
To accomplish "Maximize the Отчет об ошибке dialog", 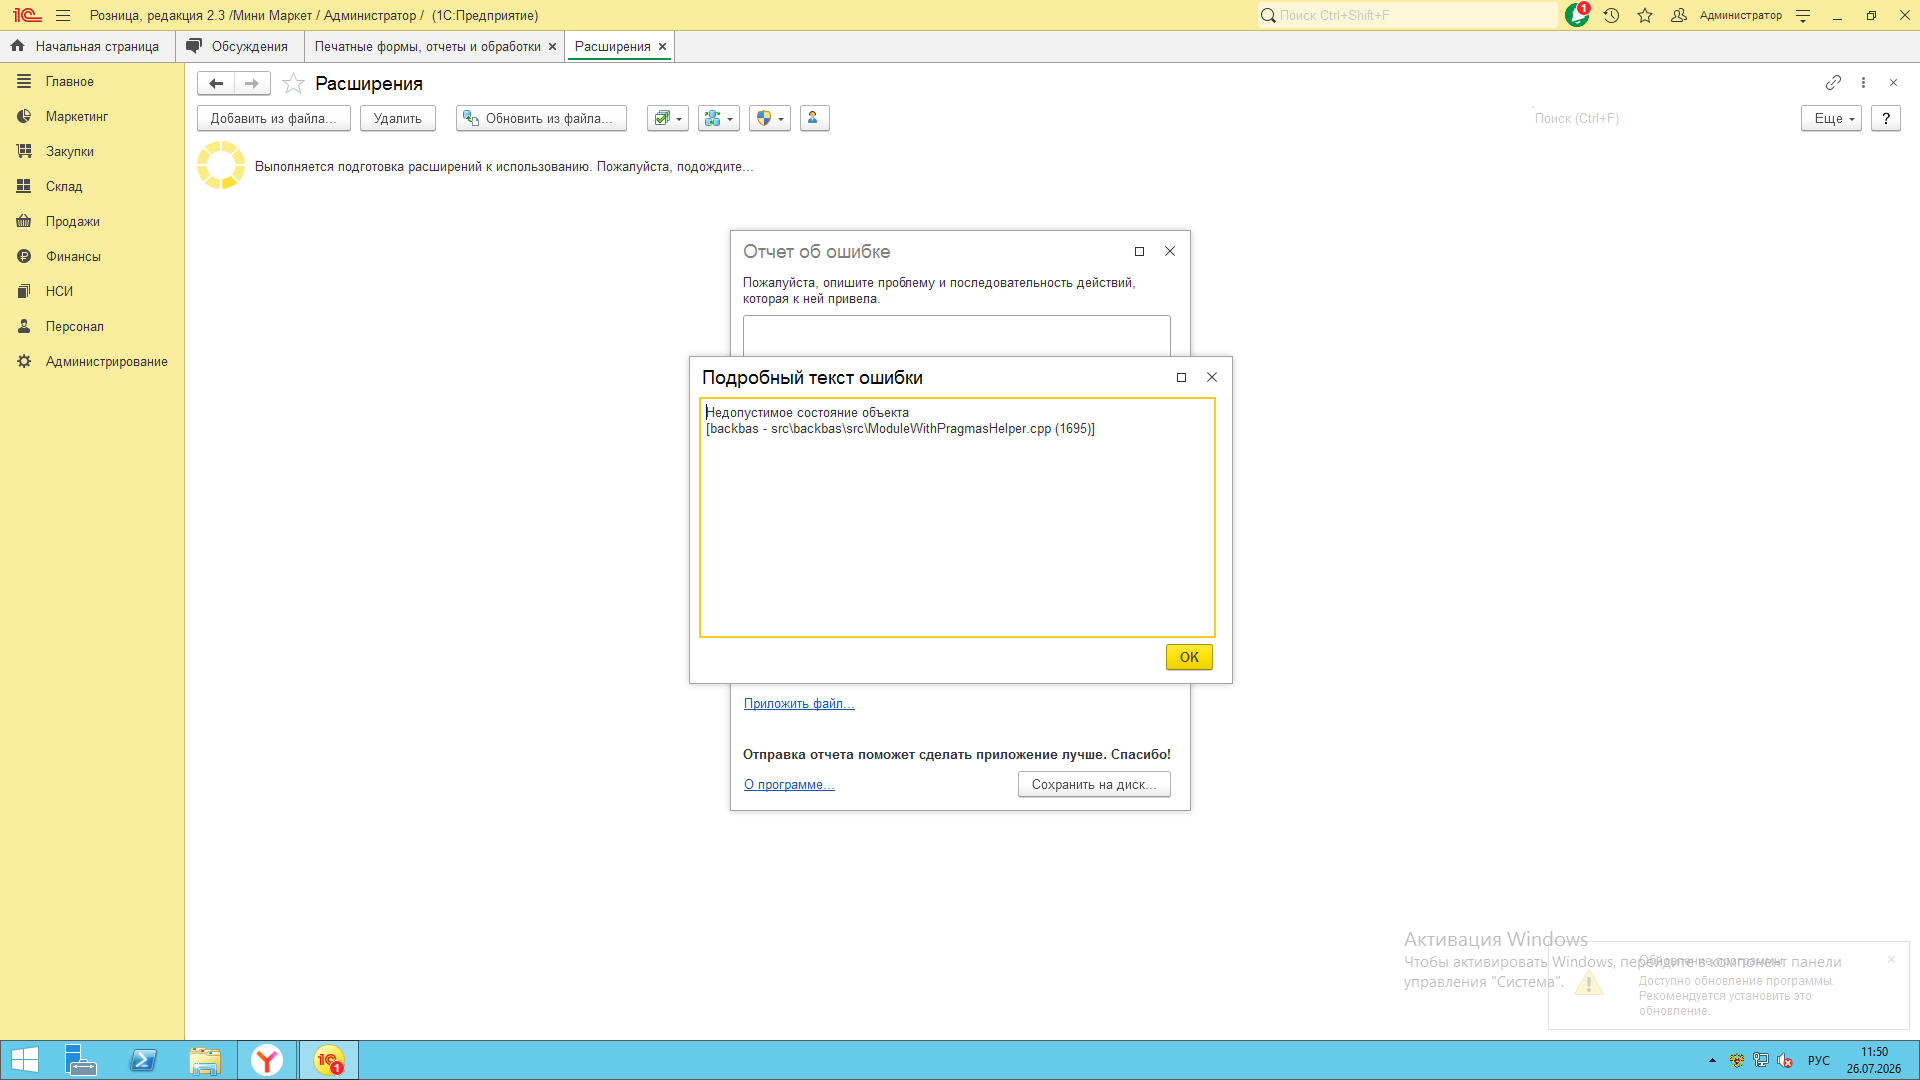I will point(1139,251).
